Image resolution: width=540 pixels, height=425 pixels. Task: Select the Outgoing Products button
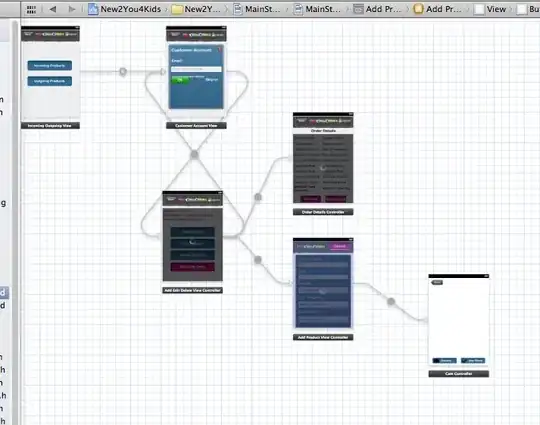point(50,81)
